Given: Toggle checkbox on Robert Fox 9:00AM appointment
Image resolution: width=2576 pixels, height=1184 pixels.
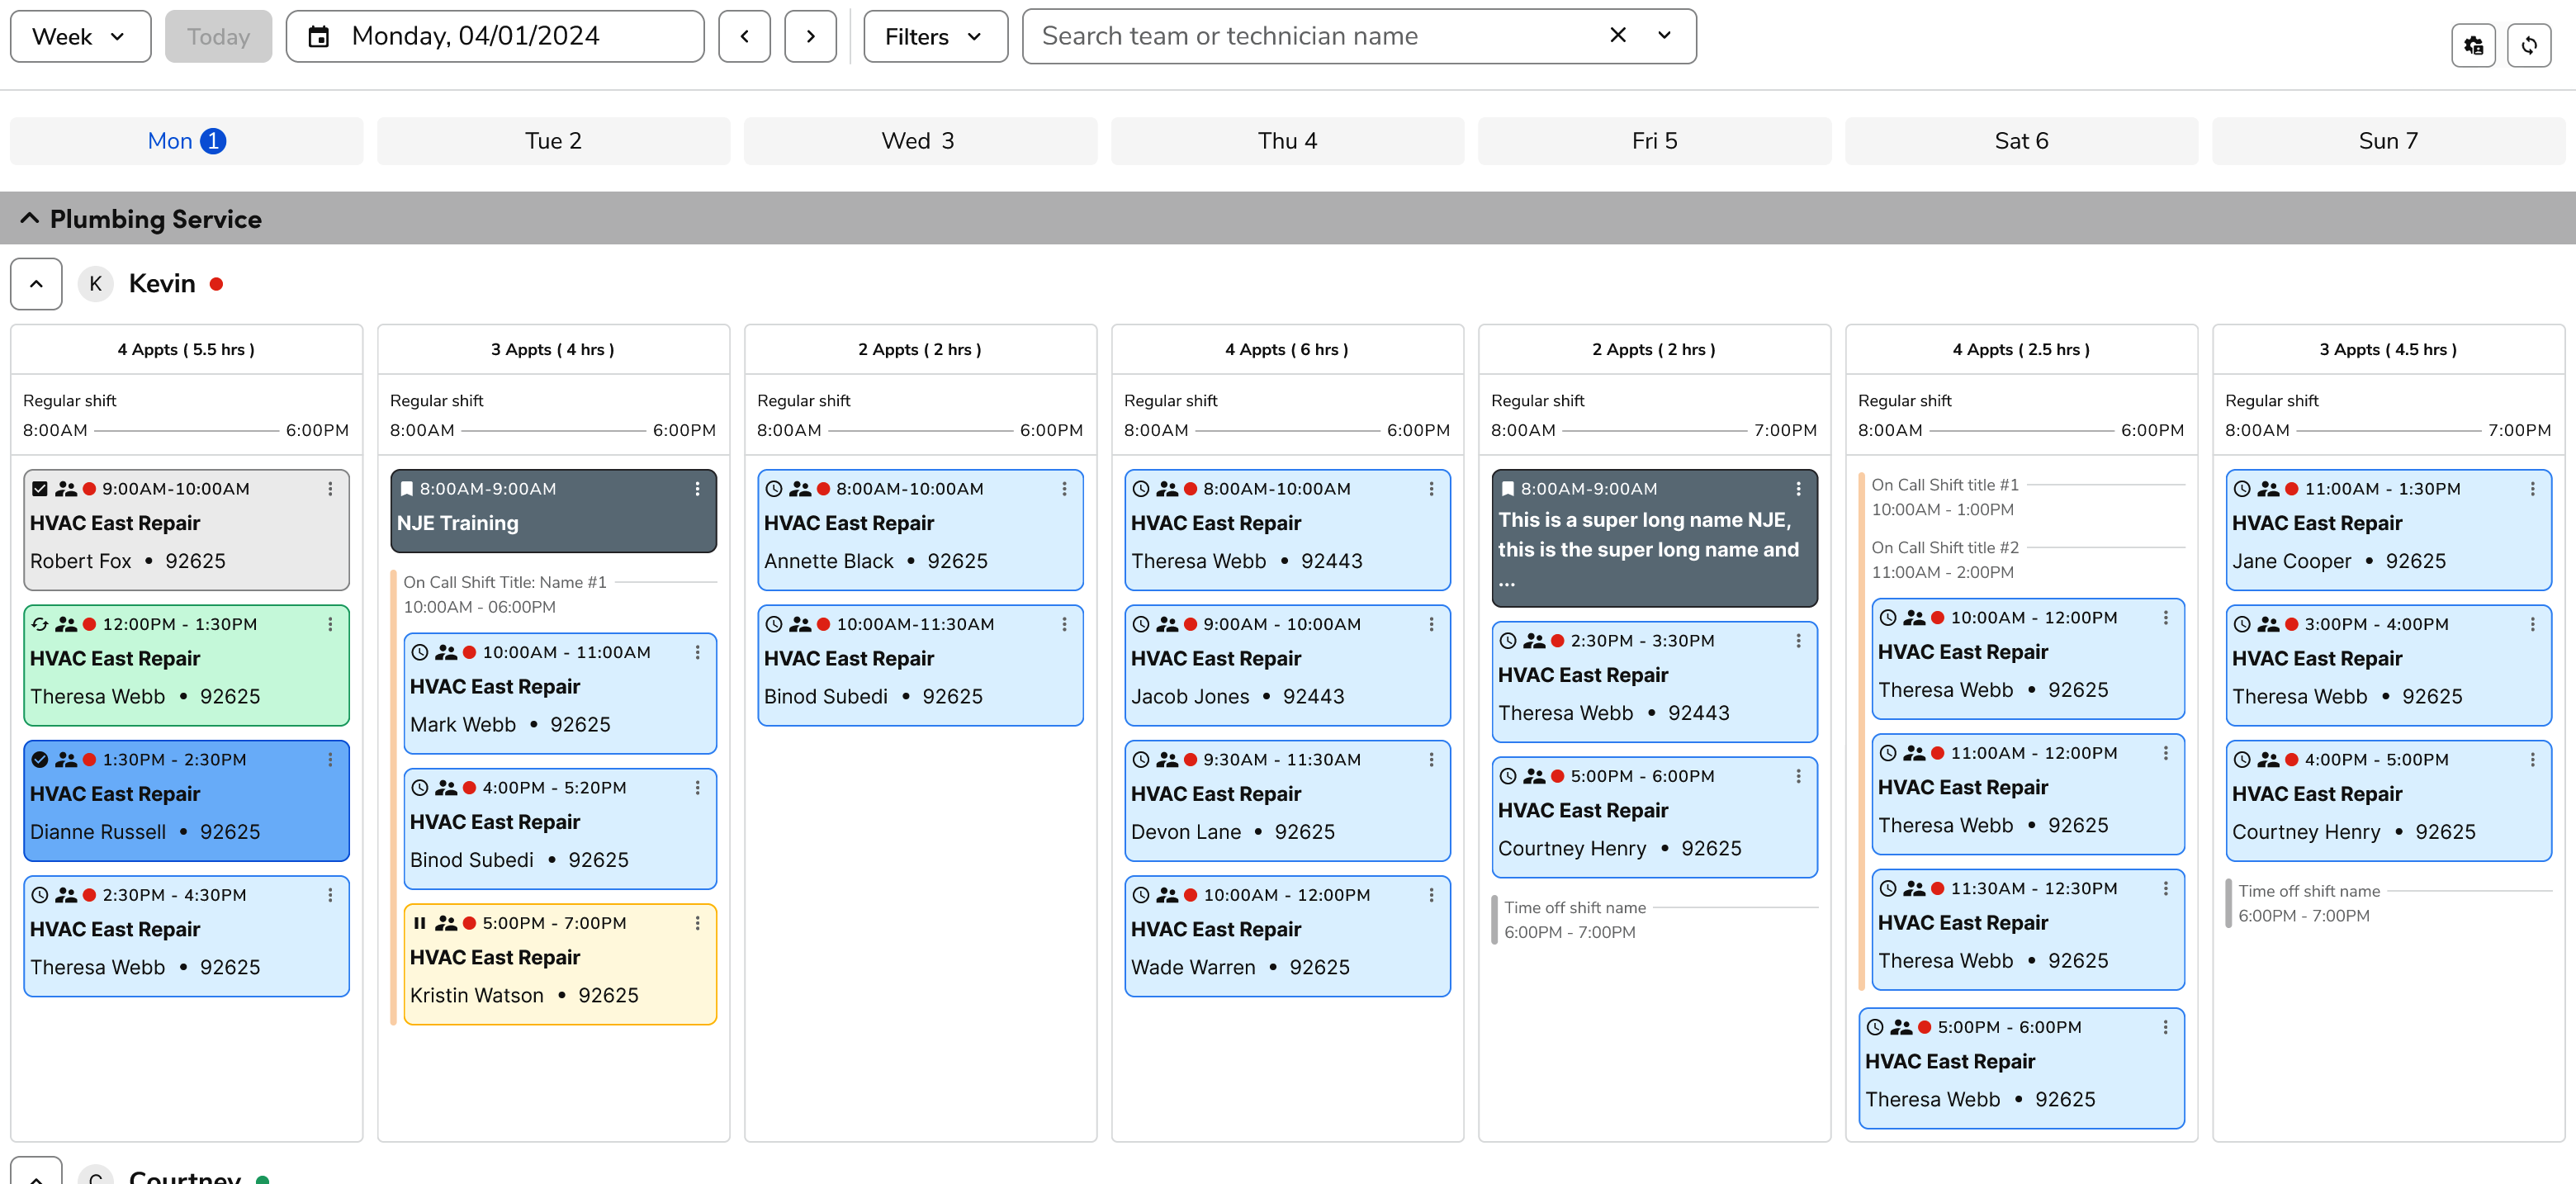Looking at the screenshot, I should point(40,489).
